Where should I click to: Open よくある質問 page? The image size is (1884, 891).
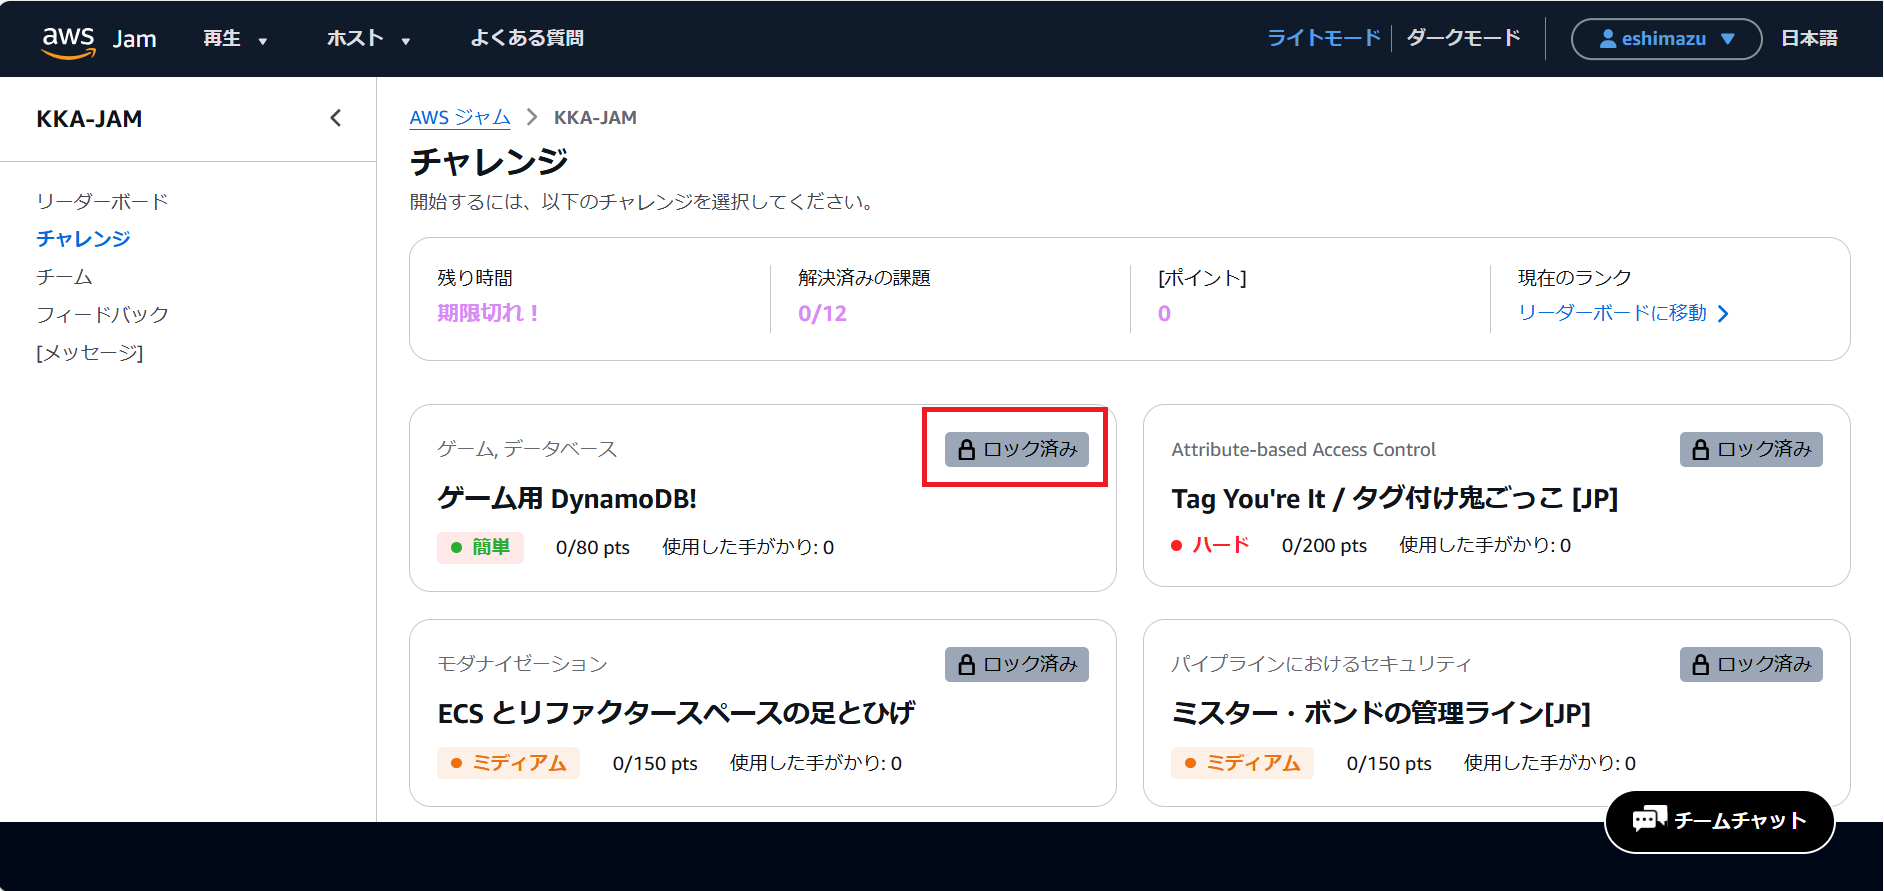click(x=527, y=39)
